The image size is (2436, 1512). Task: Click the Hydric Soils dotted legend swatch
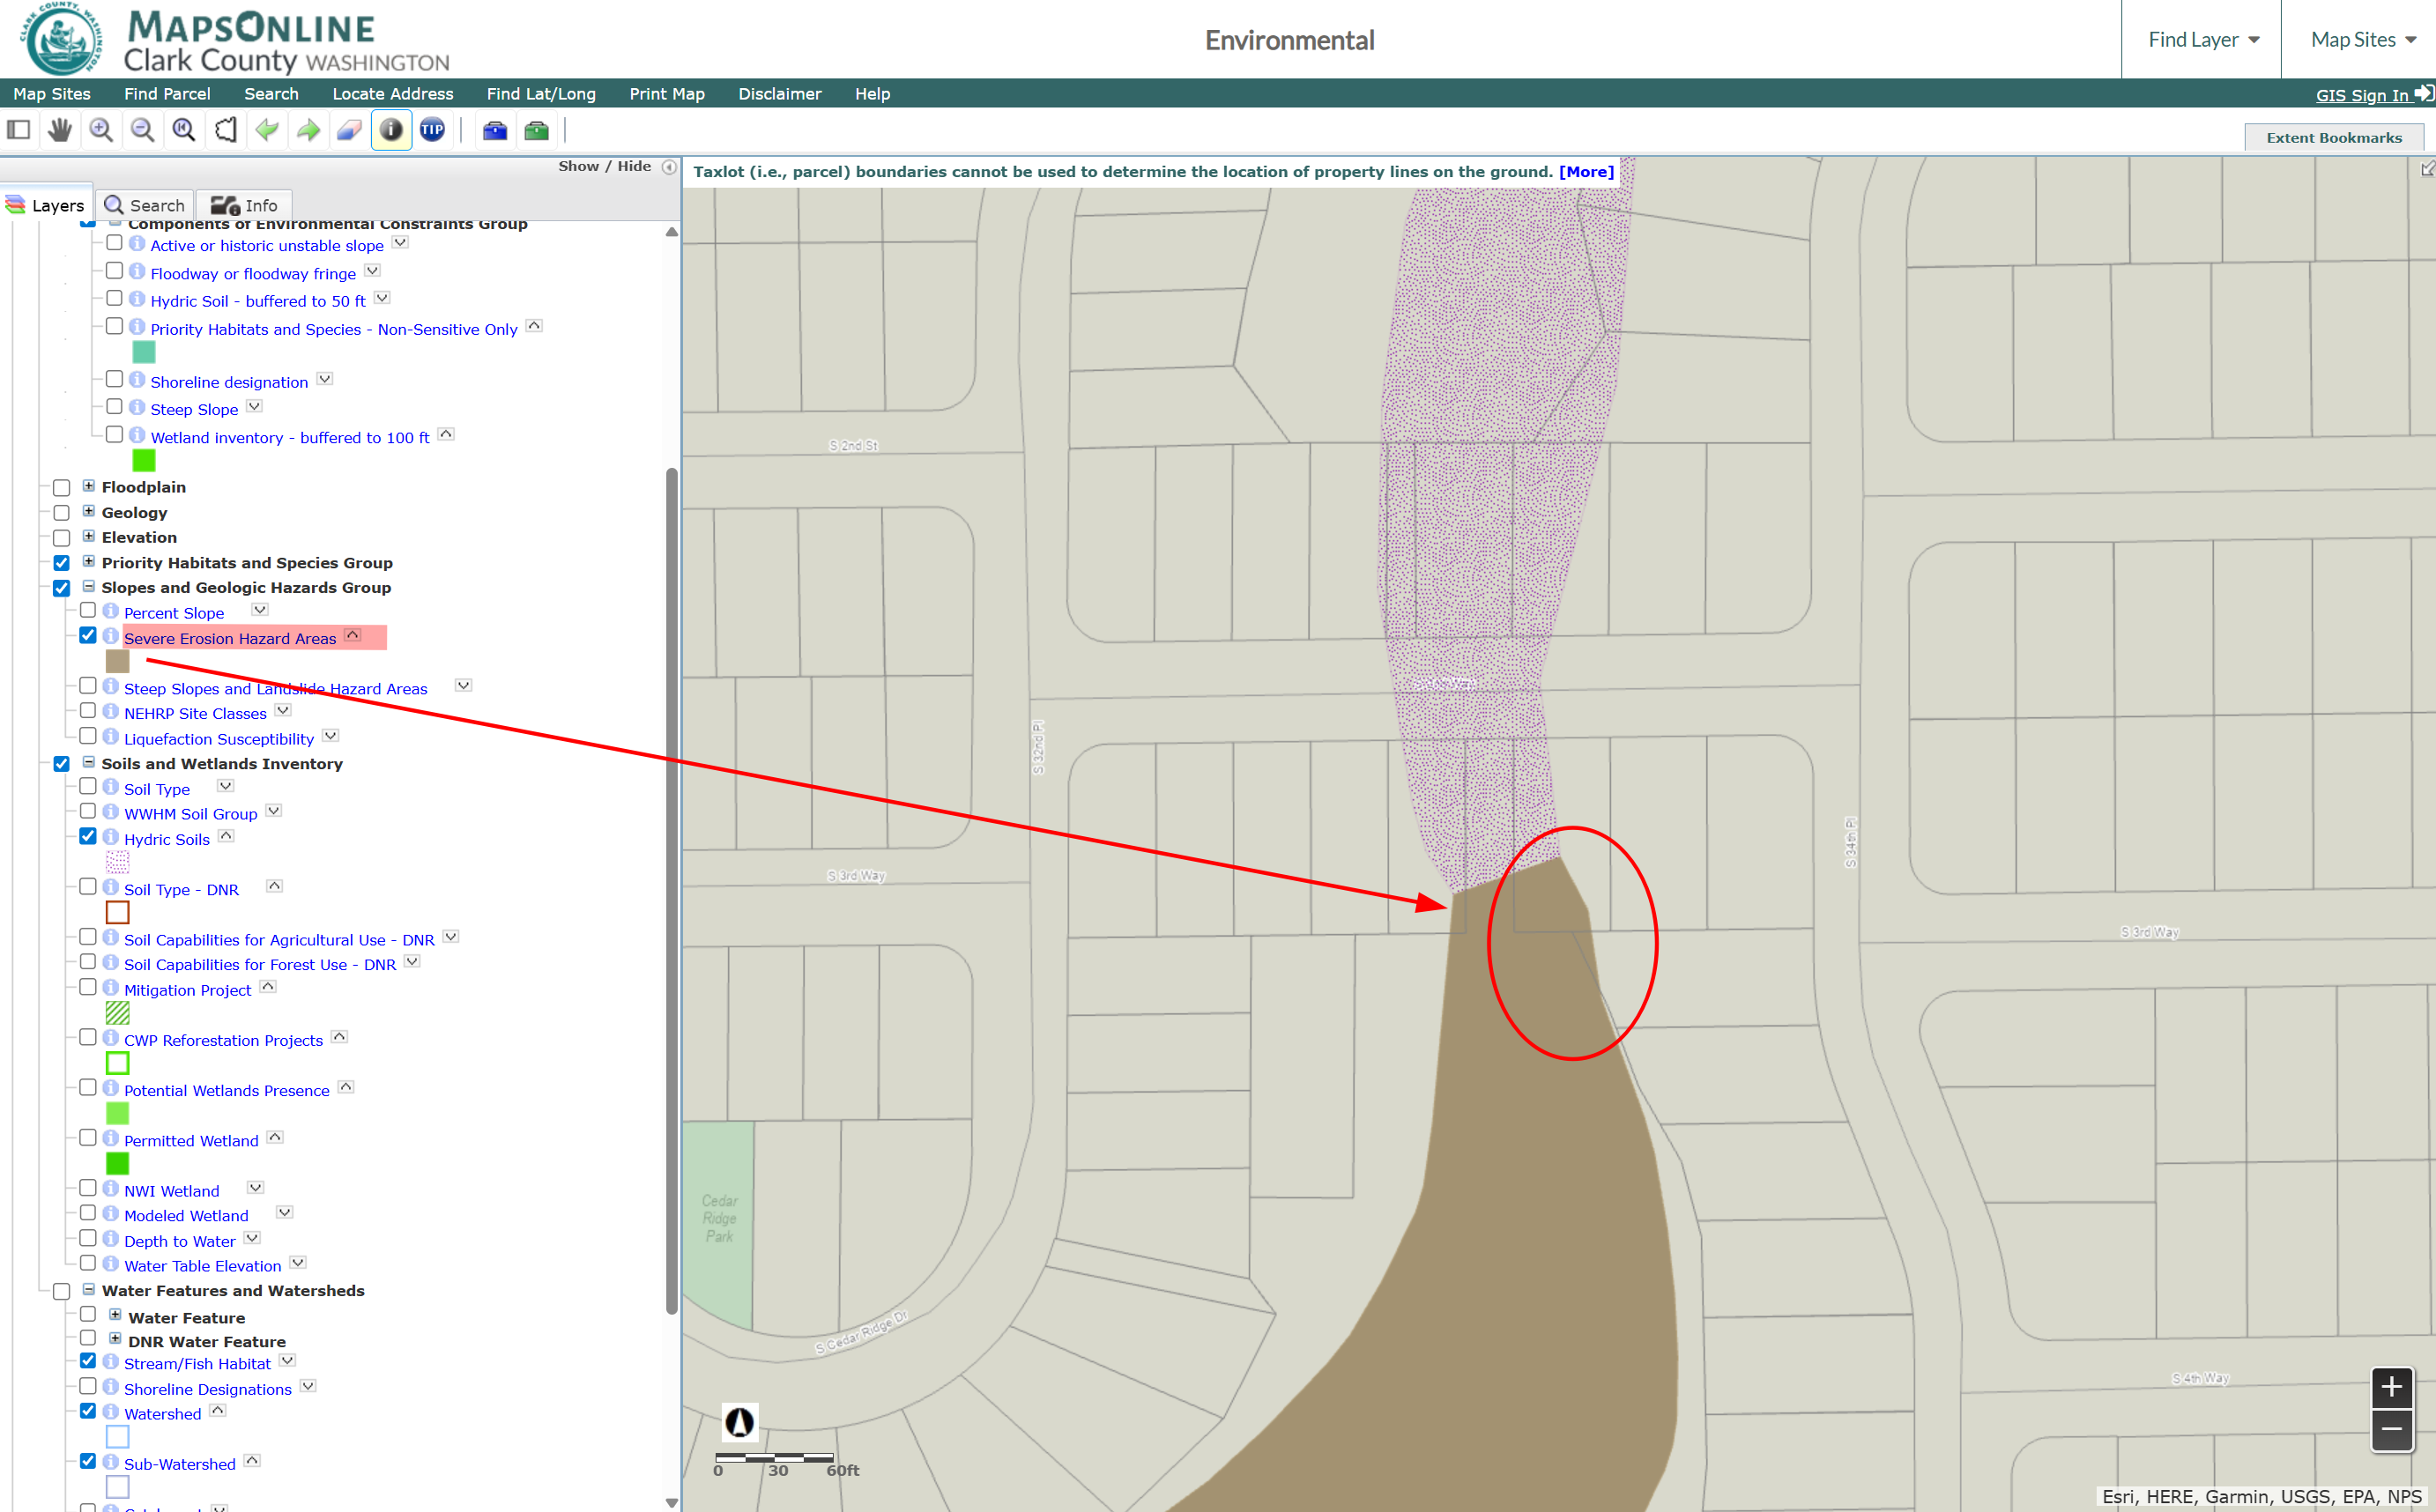[x=117, y=863]
